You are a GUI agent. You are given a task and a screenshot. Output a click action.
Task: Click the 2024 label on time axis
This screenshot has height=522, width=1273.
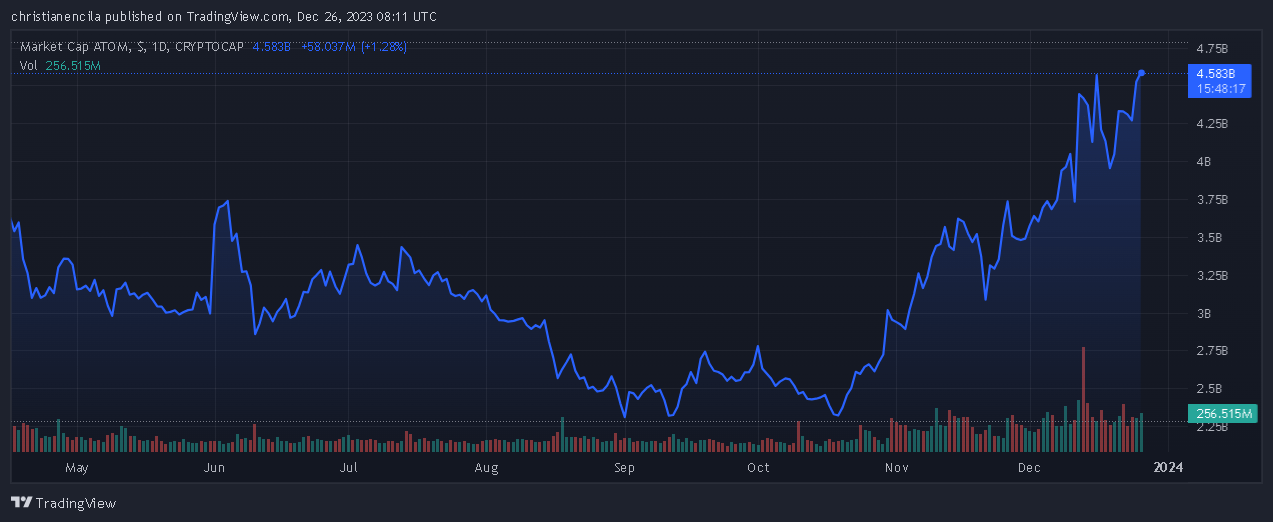point(1168,467)
